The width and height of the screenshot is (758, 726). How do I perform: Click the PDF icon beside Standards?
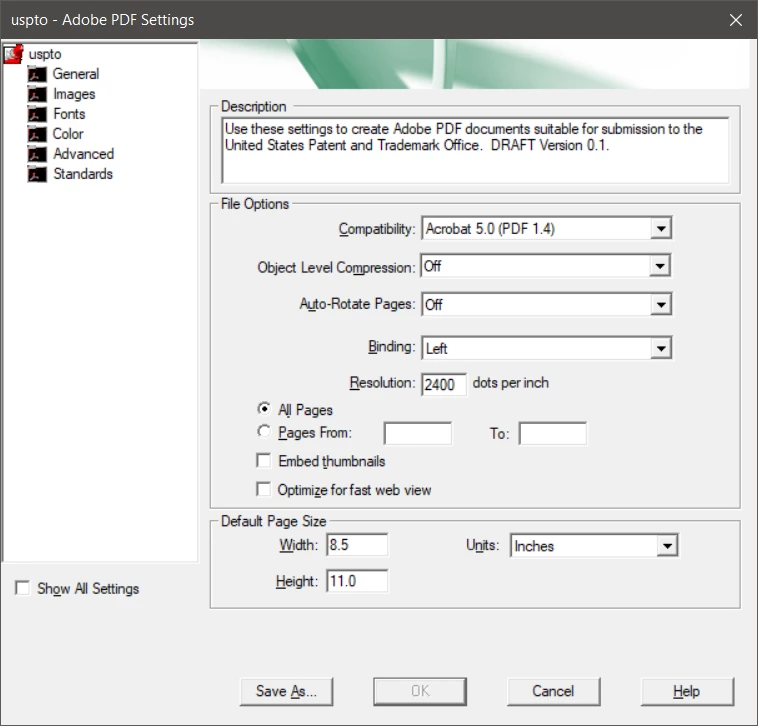(37, 174)
